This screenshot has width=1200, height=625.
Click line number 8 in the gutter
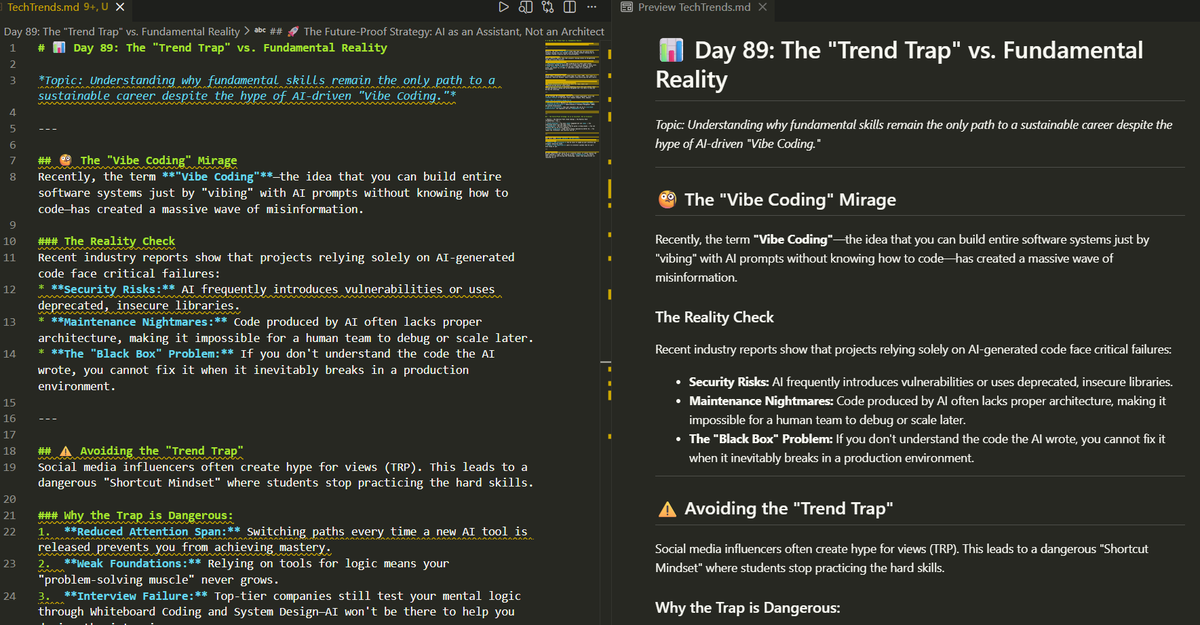(11, 177)
